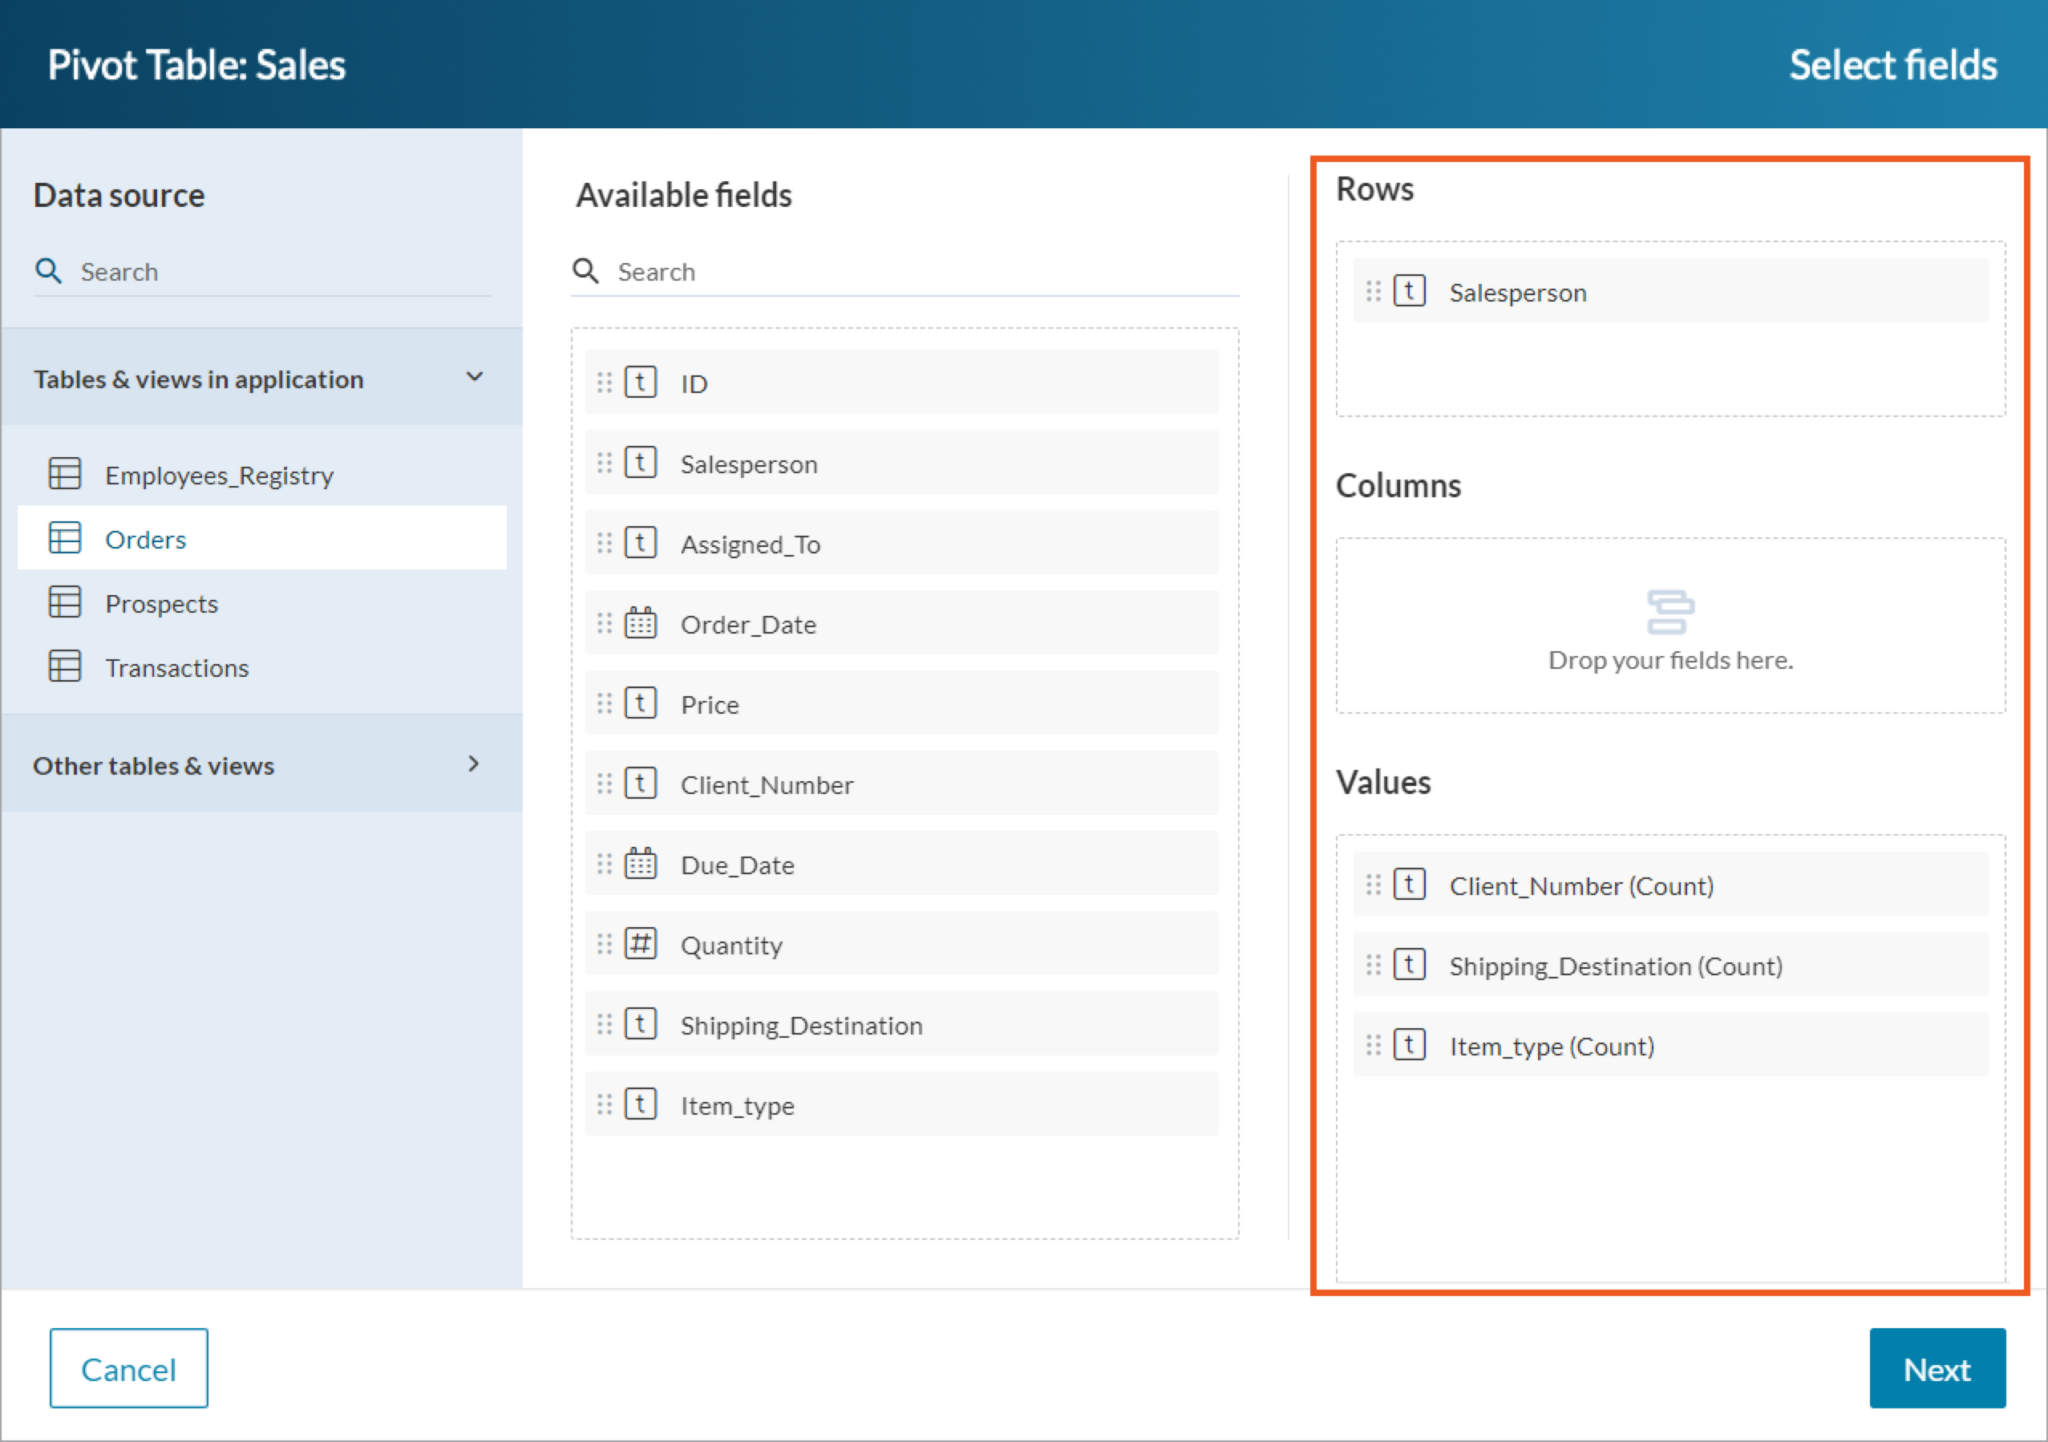2048x1442 pixels.
Task: Click the Transactions table icon
Action: (65, 666)
